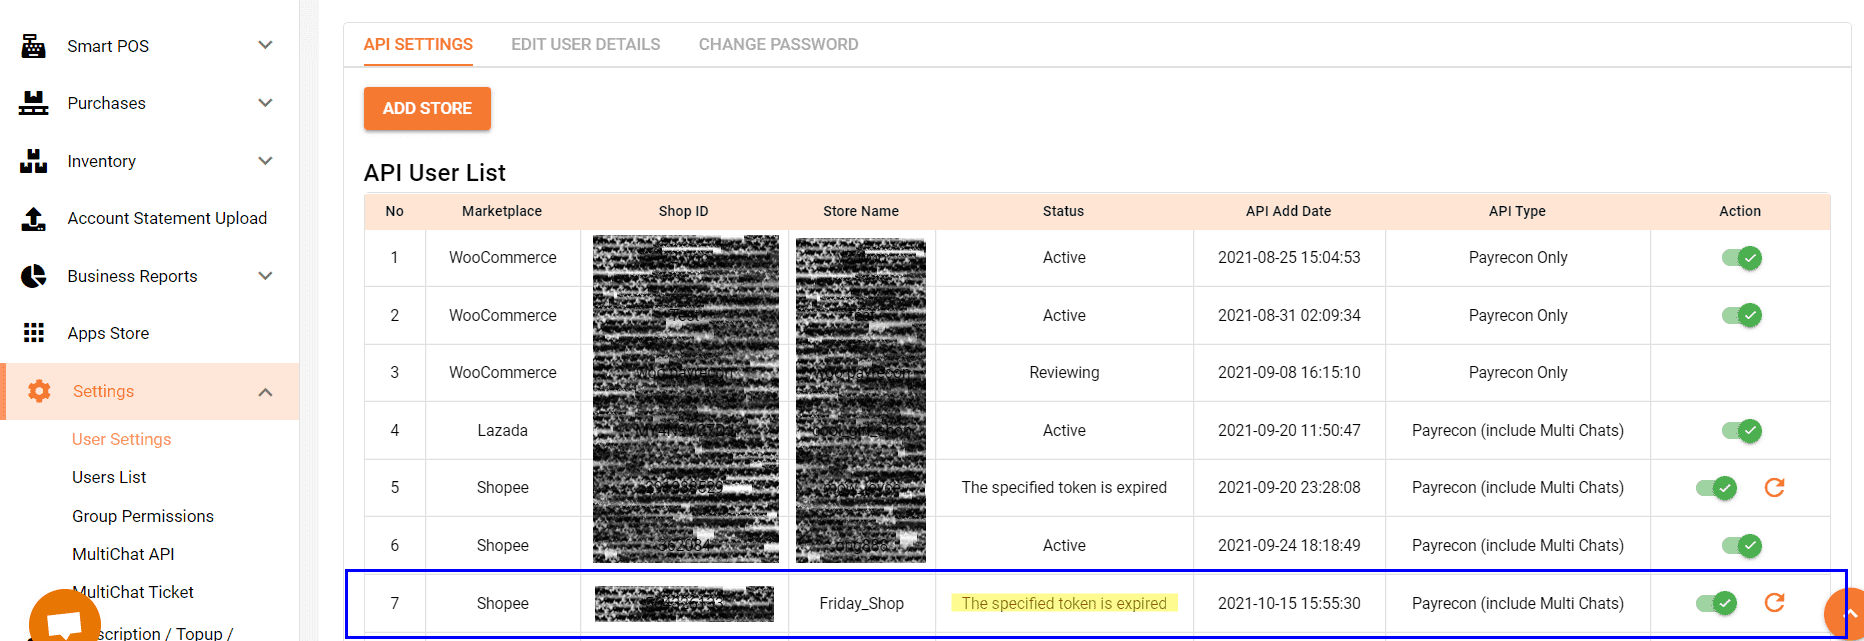Click the ADD STORE button
Image resolution: width=1864 pixels, height=641 pixels.
[427, 108]
